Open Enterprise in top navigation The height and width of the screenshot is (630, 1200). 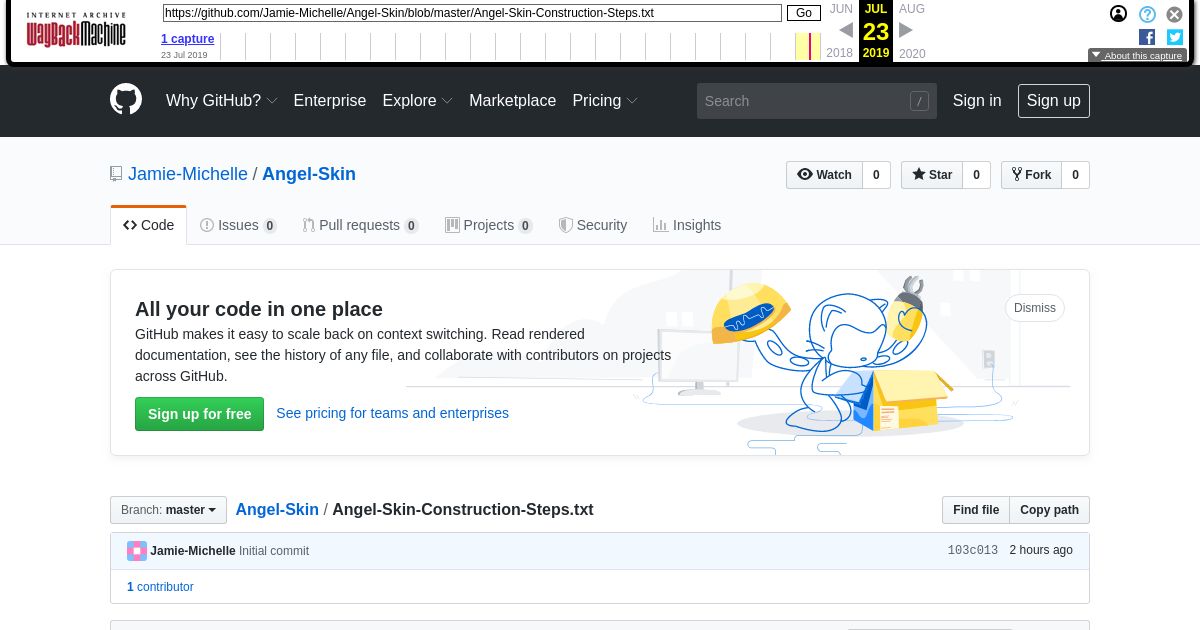coord(330,101)
